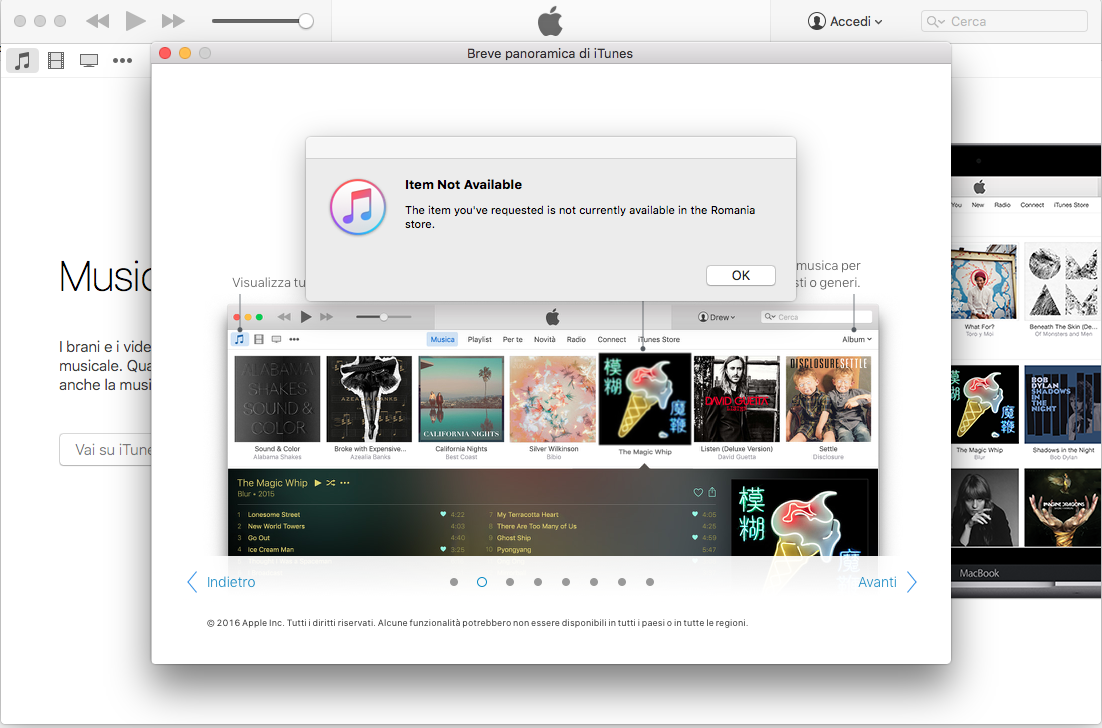Screen dimensions: 1102x728
Task: Open Broke with Expensive album cover
Action: 369,398
